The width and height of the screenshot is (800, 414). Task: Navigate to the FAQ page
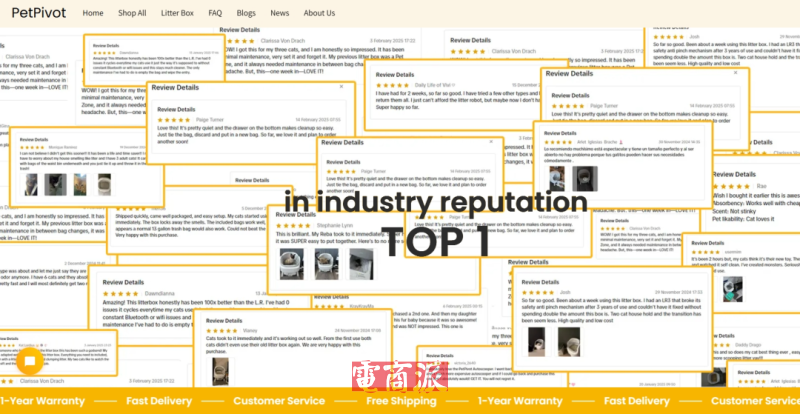pos(215,13)
